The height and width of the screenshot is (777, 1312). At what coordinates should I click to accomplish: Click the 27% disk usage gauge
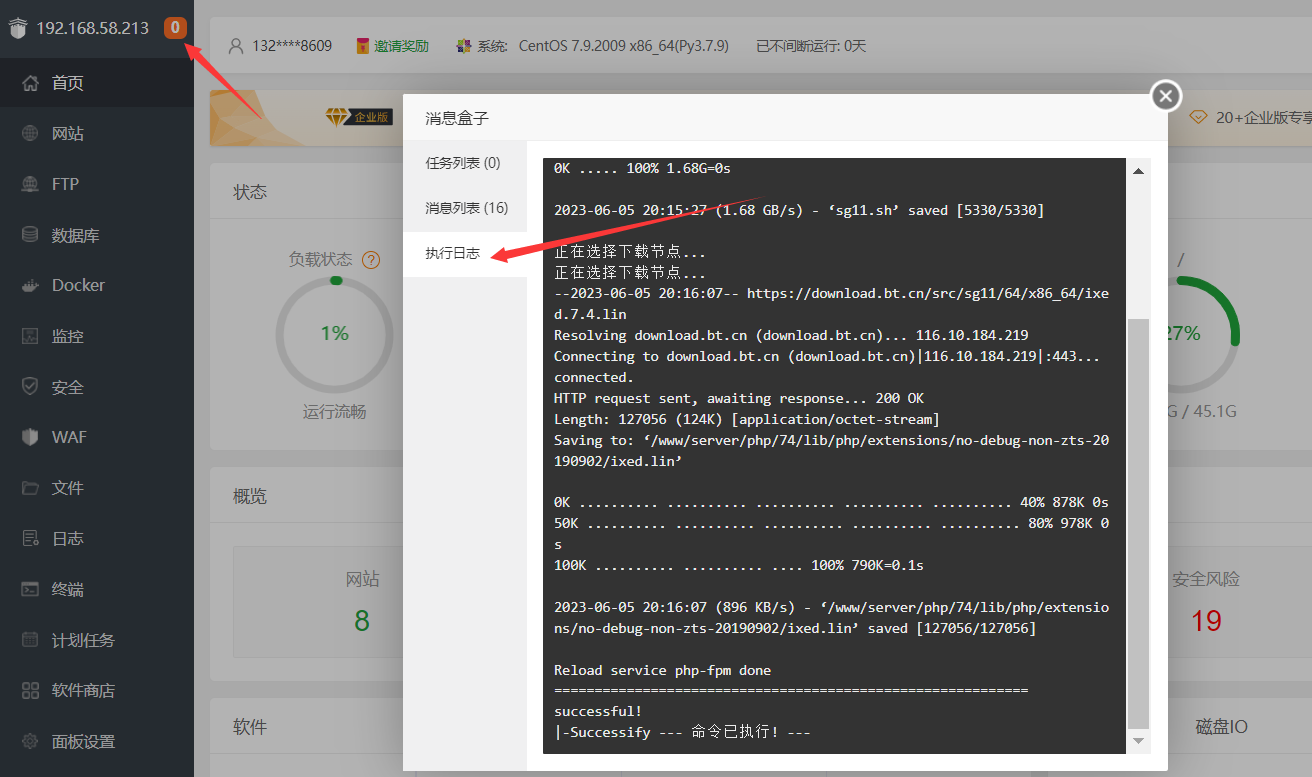point(1181,333)
